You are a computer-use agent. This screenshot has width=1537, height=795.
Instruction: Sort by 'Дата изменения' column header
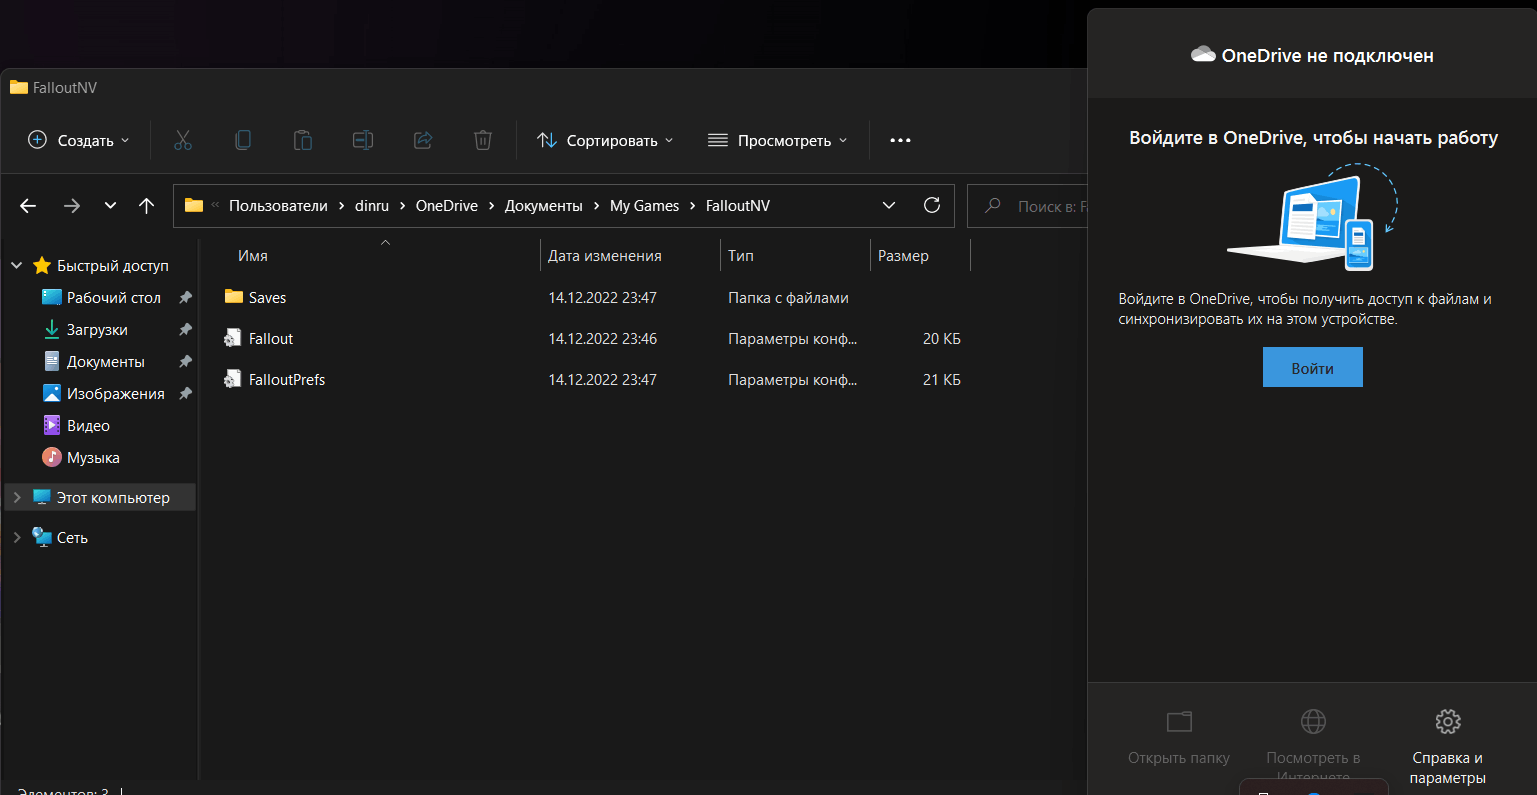point(605,256)
